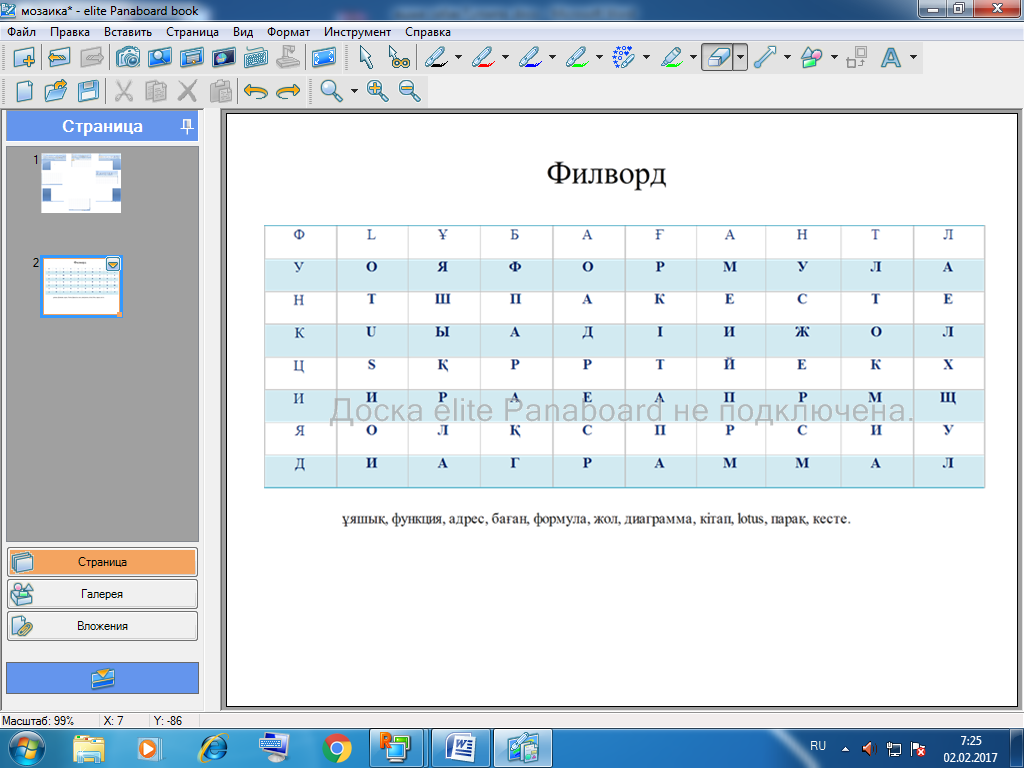Zoom in with plus magnifier
This screenshot has width=1024, height=768.
click(x=377, y=91)
